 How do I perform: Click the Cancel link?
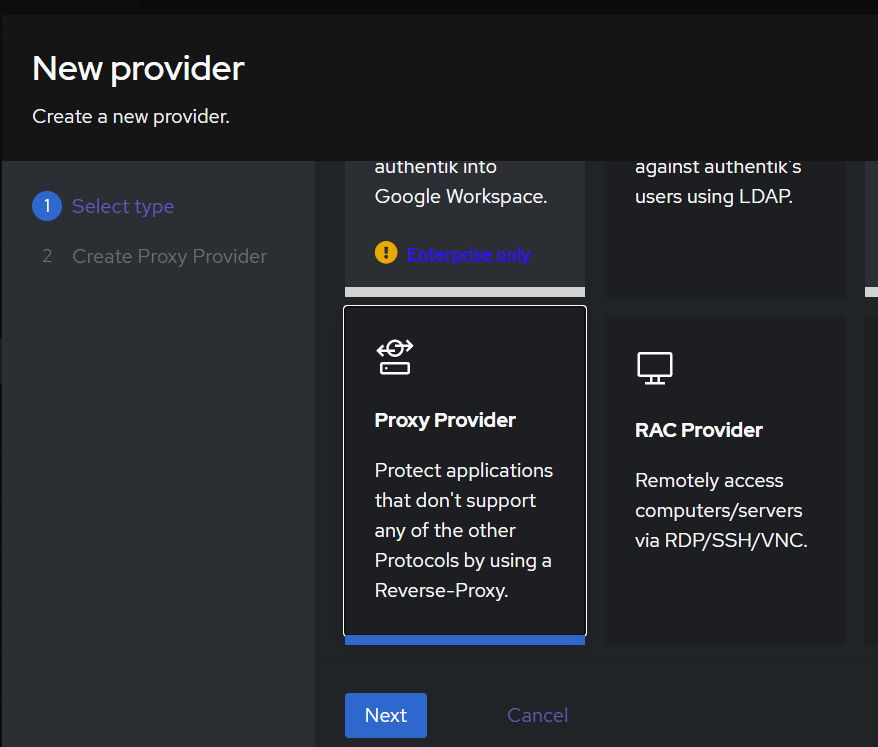click(x=537, y=715)
